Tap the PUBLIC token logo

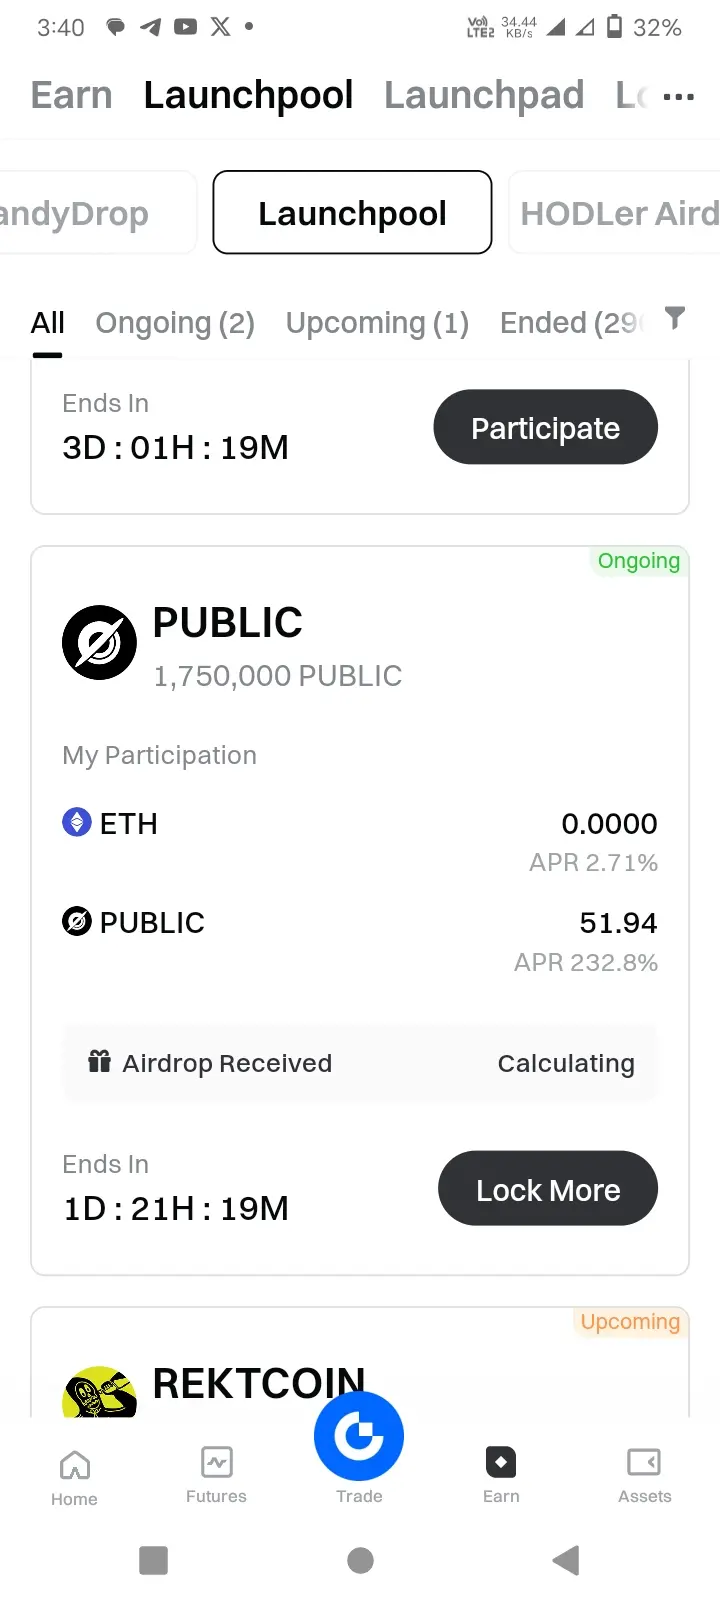tap(99, 642)
